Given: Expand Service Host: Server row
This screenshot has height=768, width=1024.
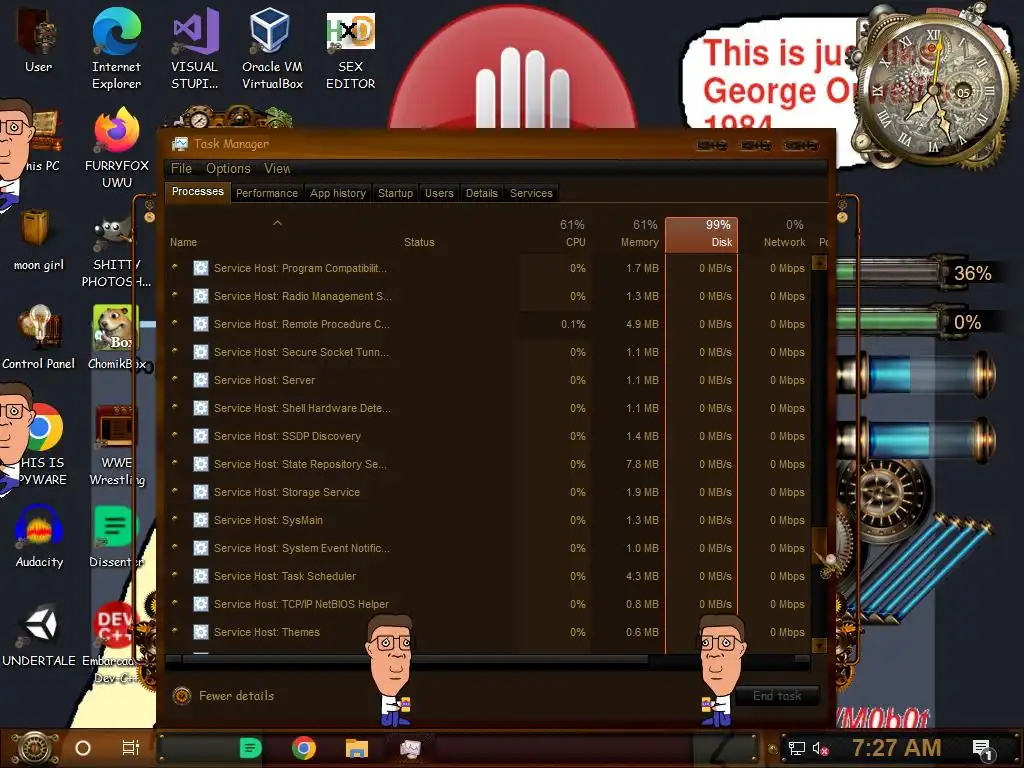Looking at the screenshot, I should (175, 379).
